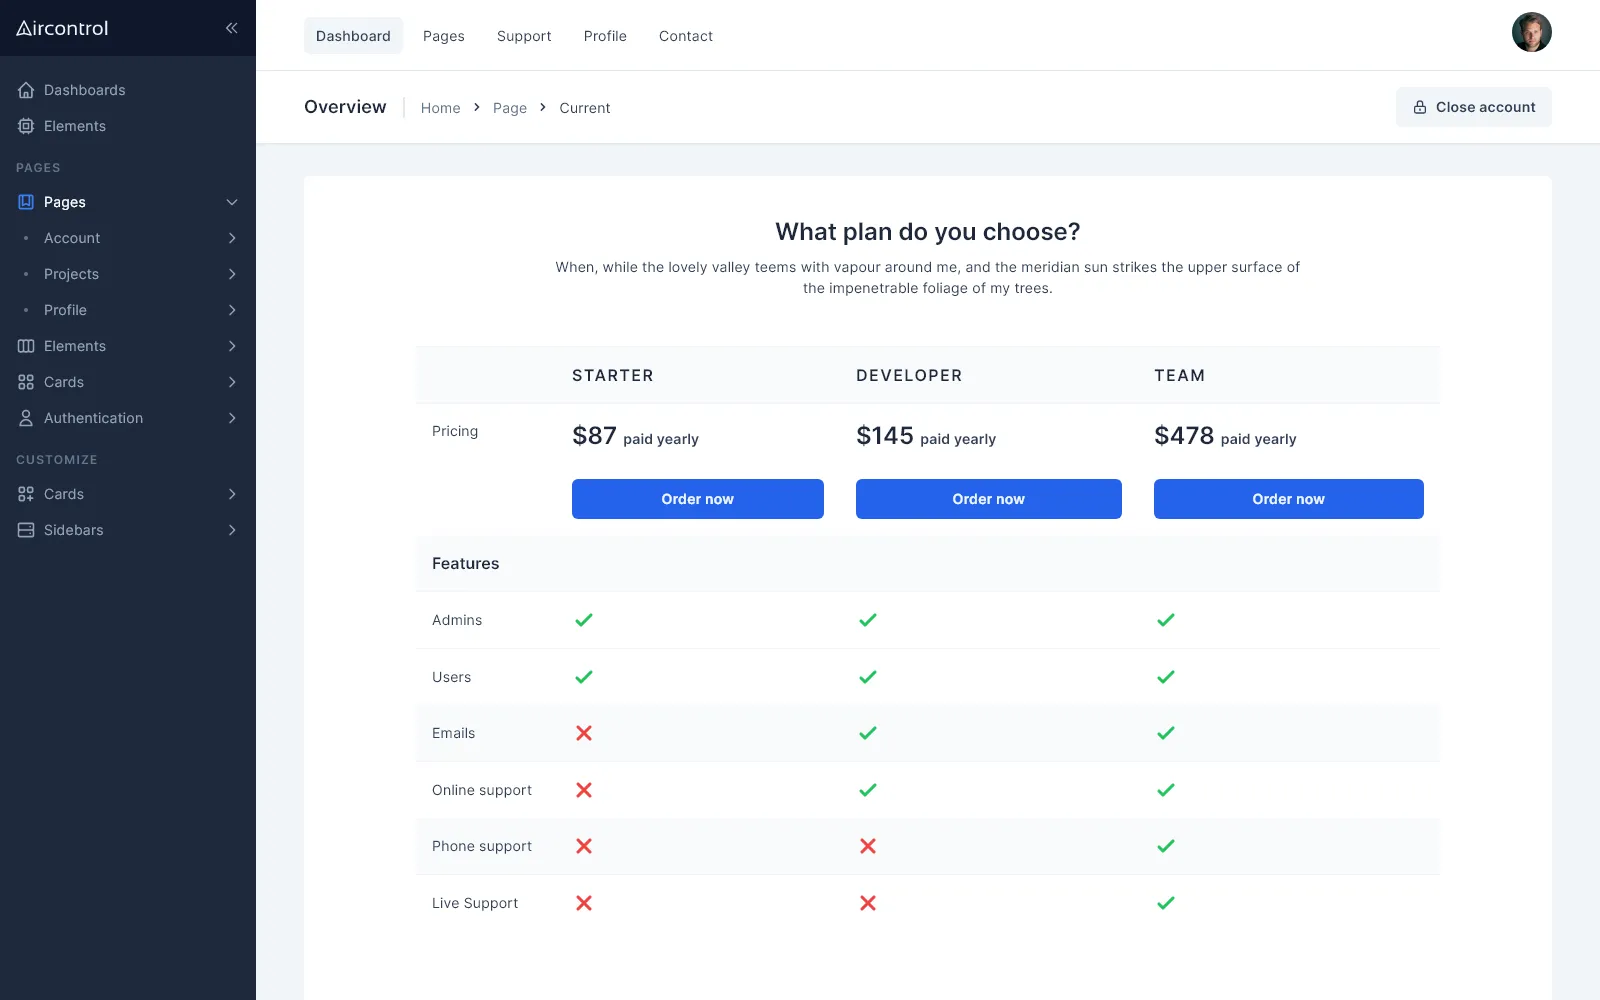Click the DEVELOPER column heading
Viewport: 1600px width, 1000px height.
tap(909, 375)
